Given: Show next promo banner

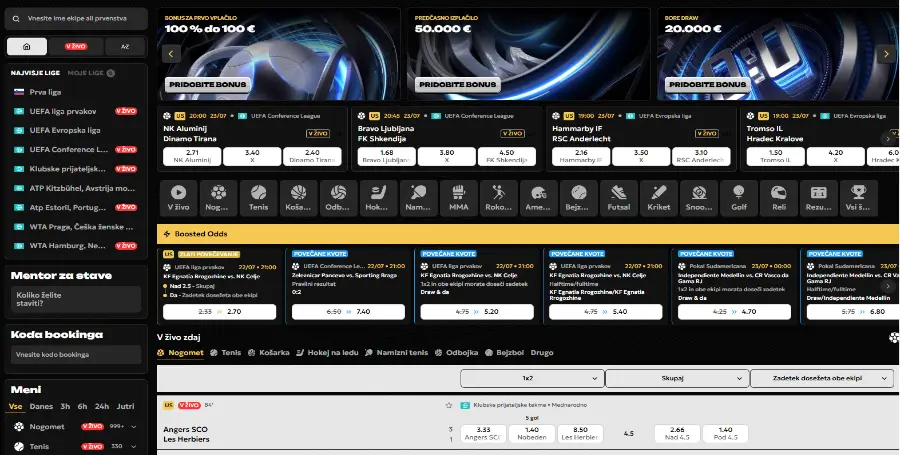Looking at the screenshot, I should [886, 54].
